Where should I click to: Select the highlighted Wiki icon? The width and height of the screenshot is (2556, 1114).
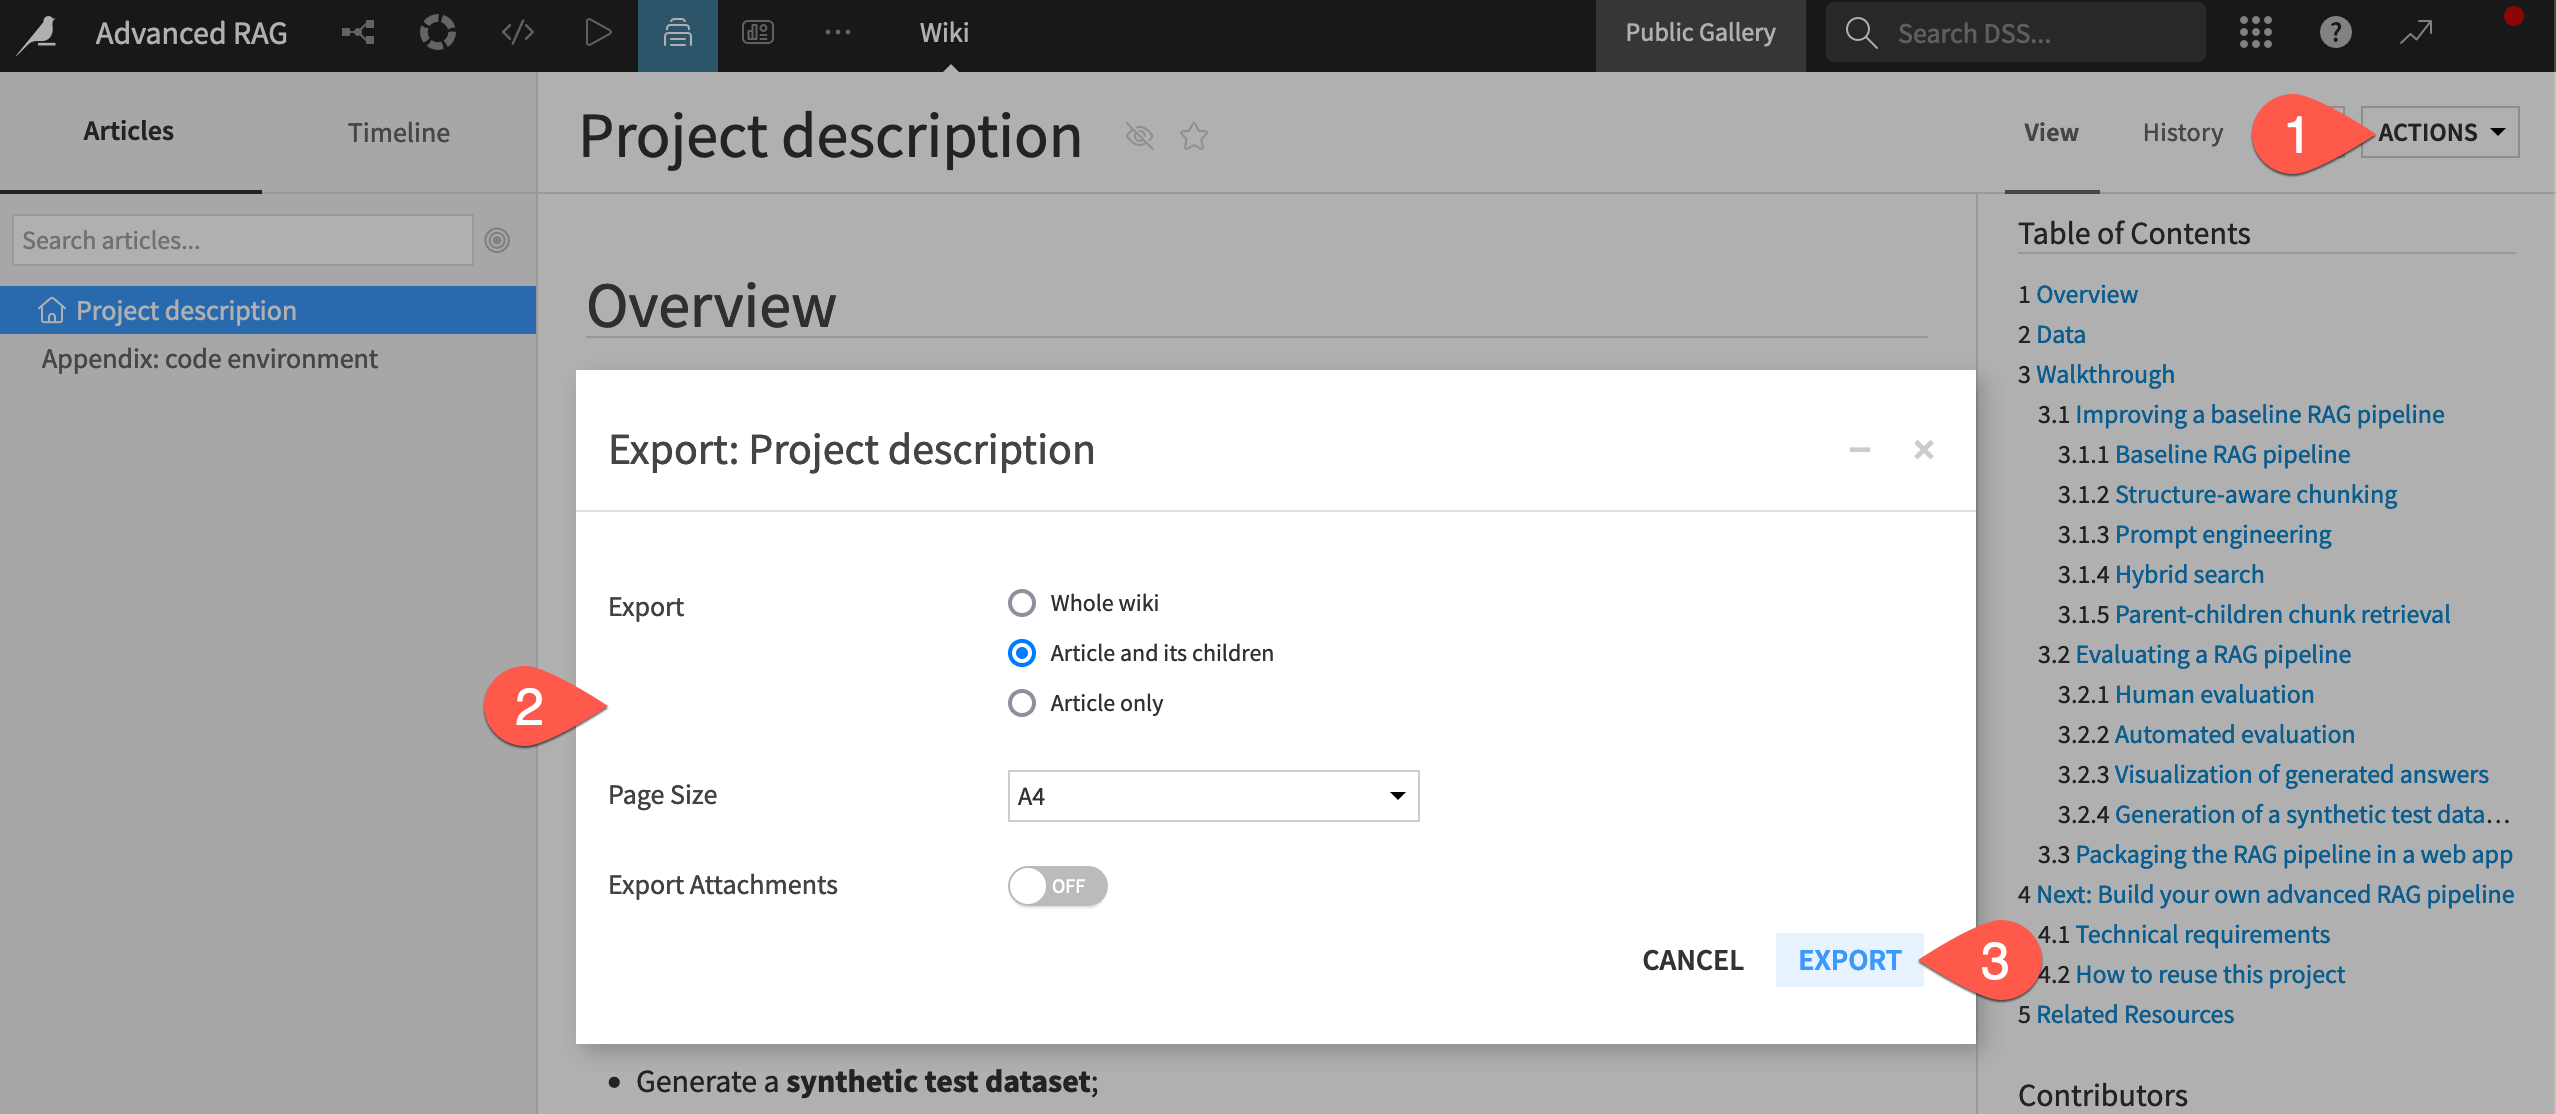pyautogui.click(x=676, y=31)
